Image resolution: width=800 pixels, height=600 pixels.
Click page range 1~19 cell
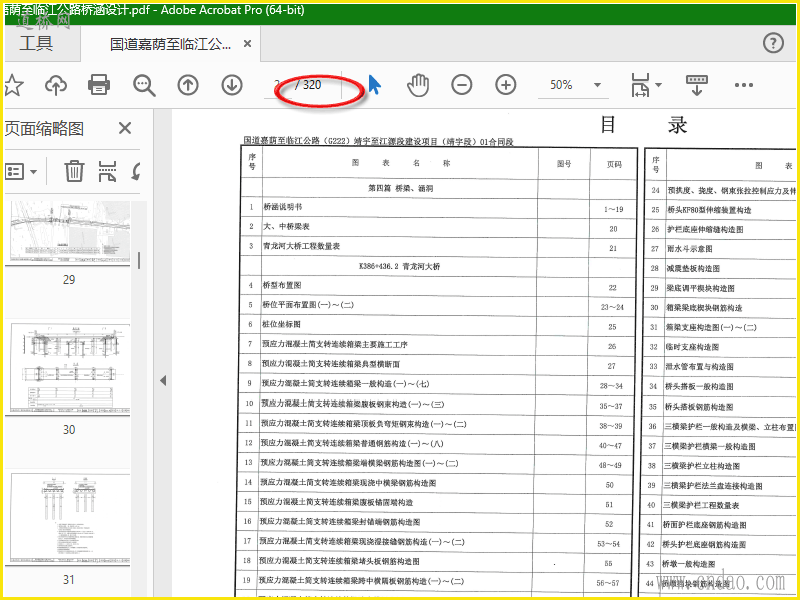click(x=613, y=209)
